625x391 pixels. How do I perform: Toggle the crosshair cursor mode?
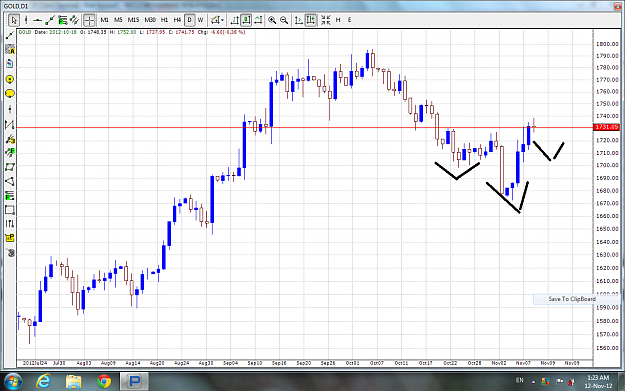(89, 20)
